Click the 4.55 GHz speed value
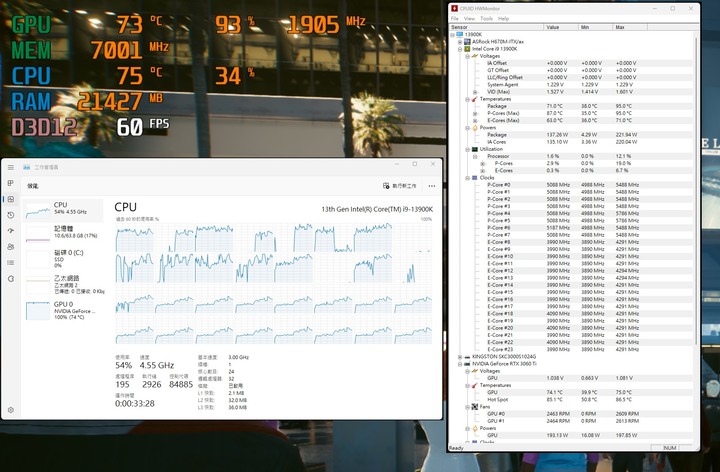The width and height of the screenshot is (720, 472). coord(157,365)
